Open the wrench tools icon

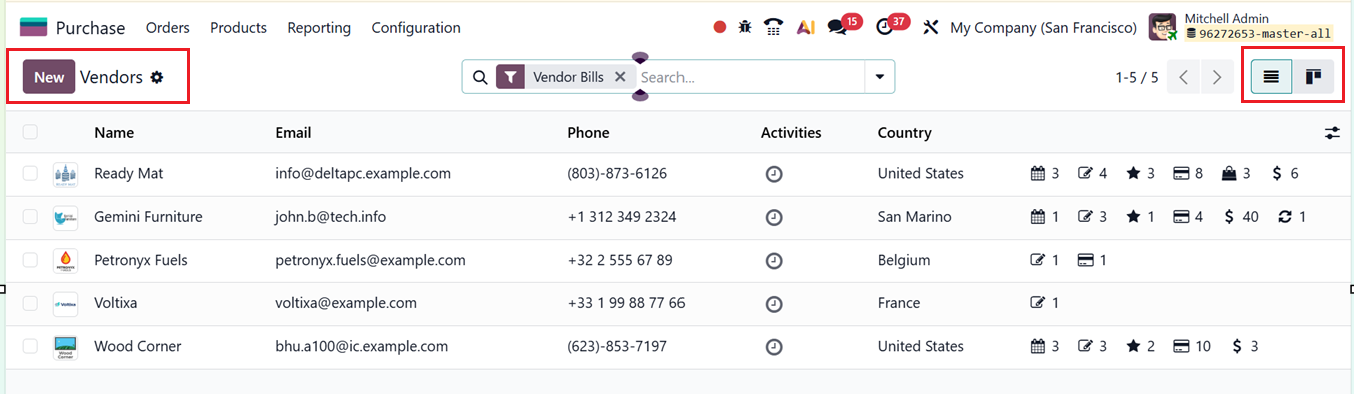click(930, 28)
